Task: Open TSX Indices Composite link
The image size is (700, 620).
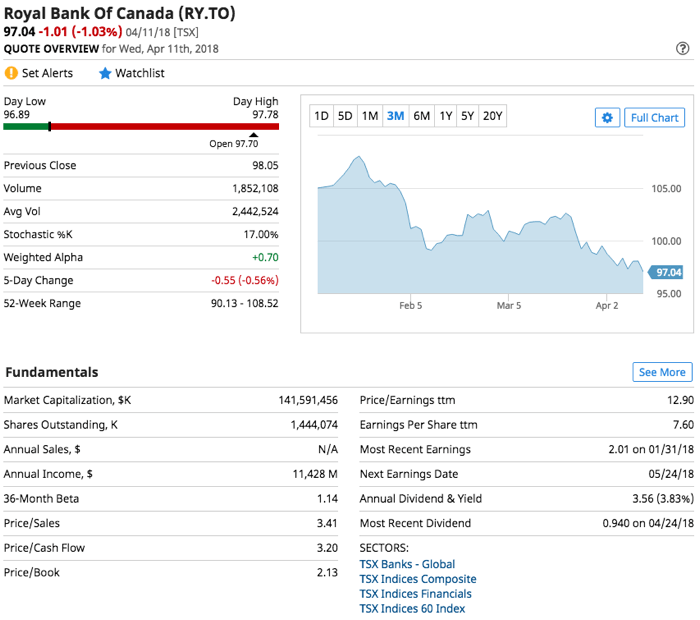Action: point(418,579)
